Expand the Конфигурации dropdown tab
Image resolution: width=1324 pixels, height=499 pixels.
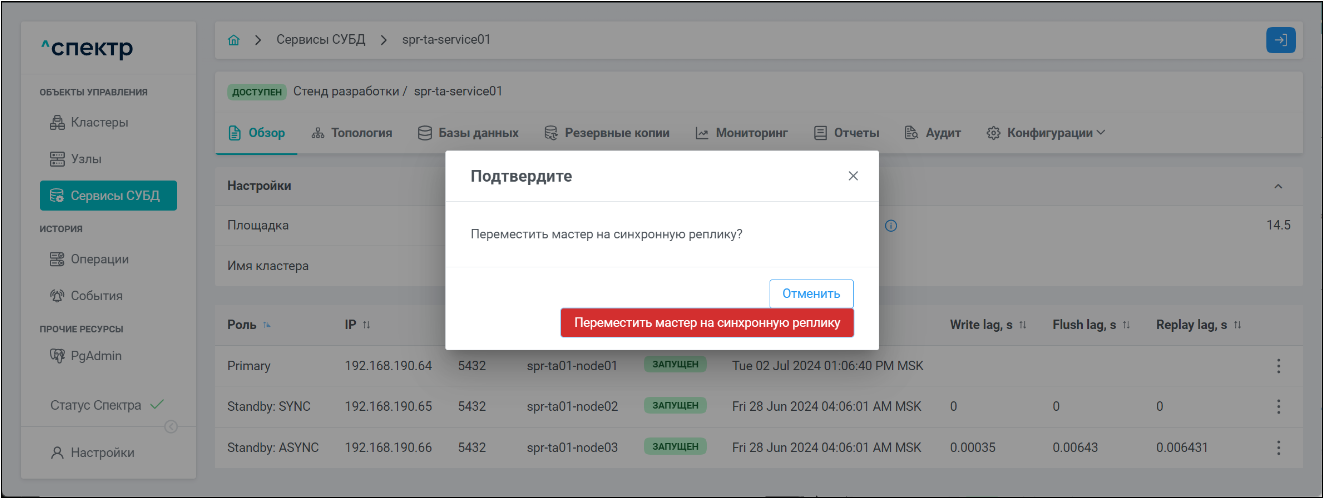[x=1046, y=132]
